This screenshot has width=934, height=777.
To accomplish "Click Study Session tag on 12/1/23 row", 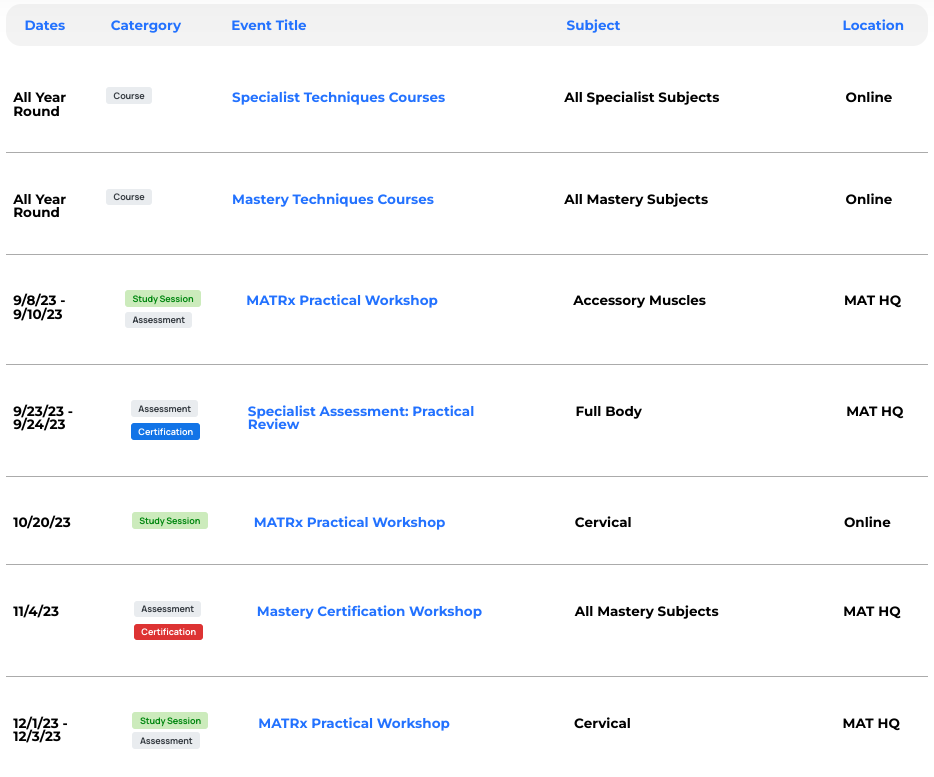I will pyautogui.click(x=170, y=720).
